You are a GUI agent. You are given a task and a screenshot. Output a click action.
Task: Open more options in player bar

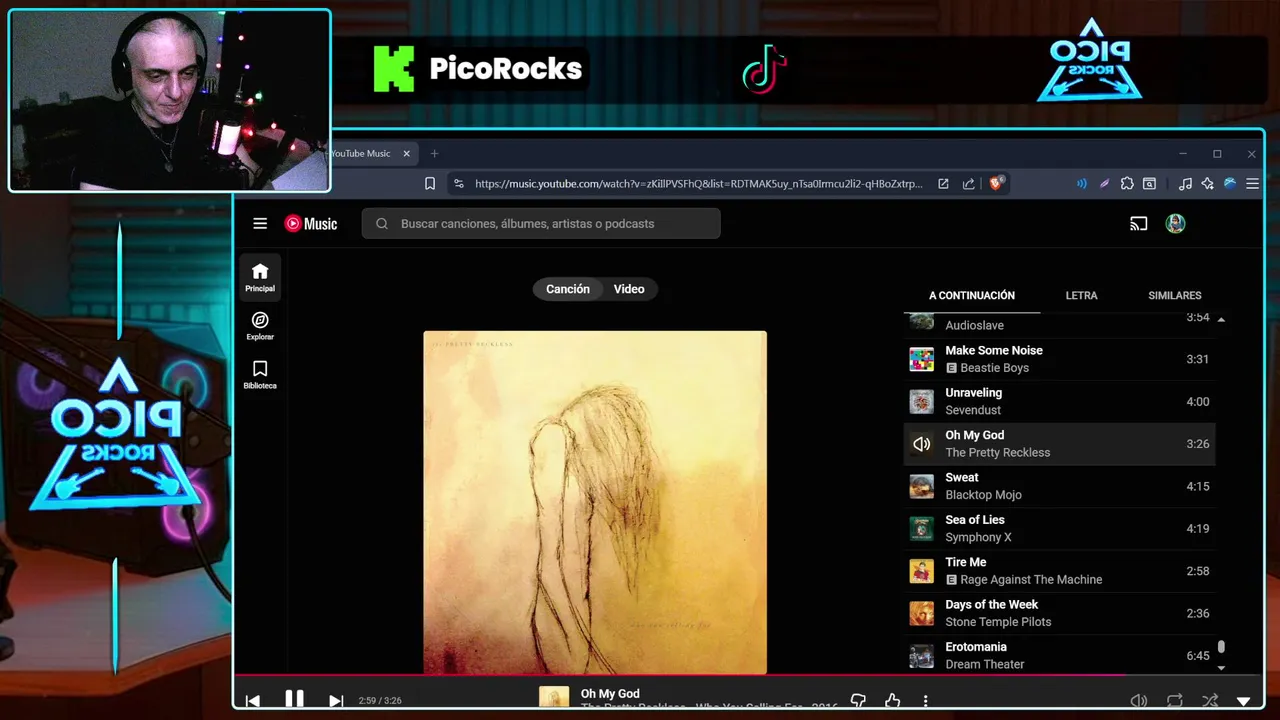coord(925,701)
